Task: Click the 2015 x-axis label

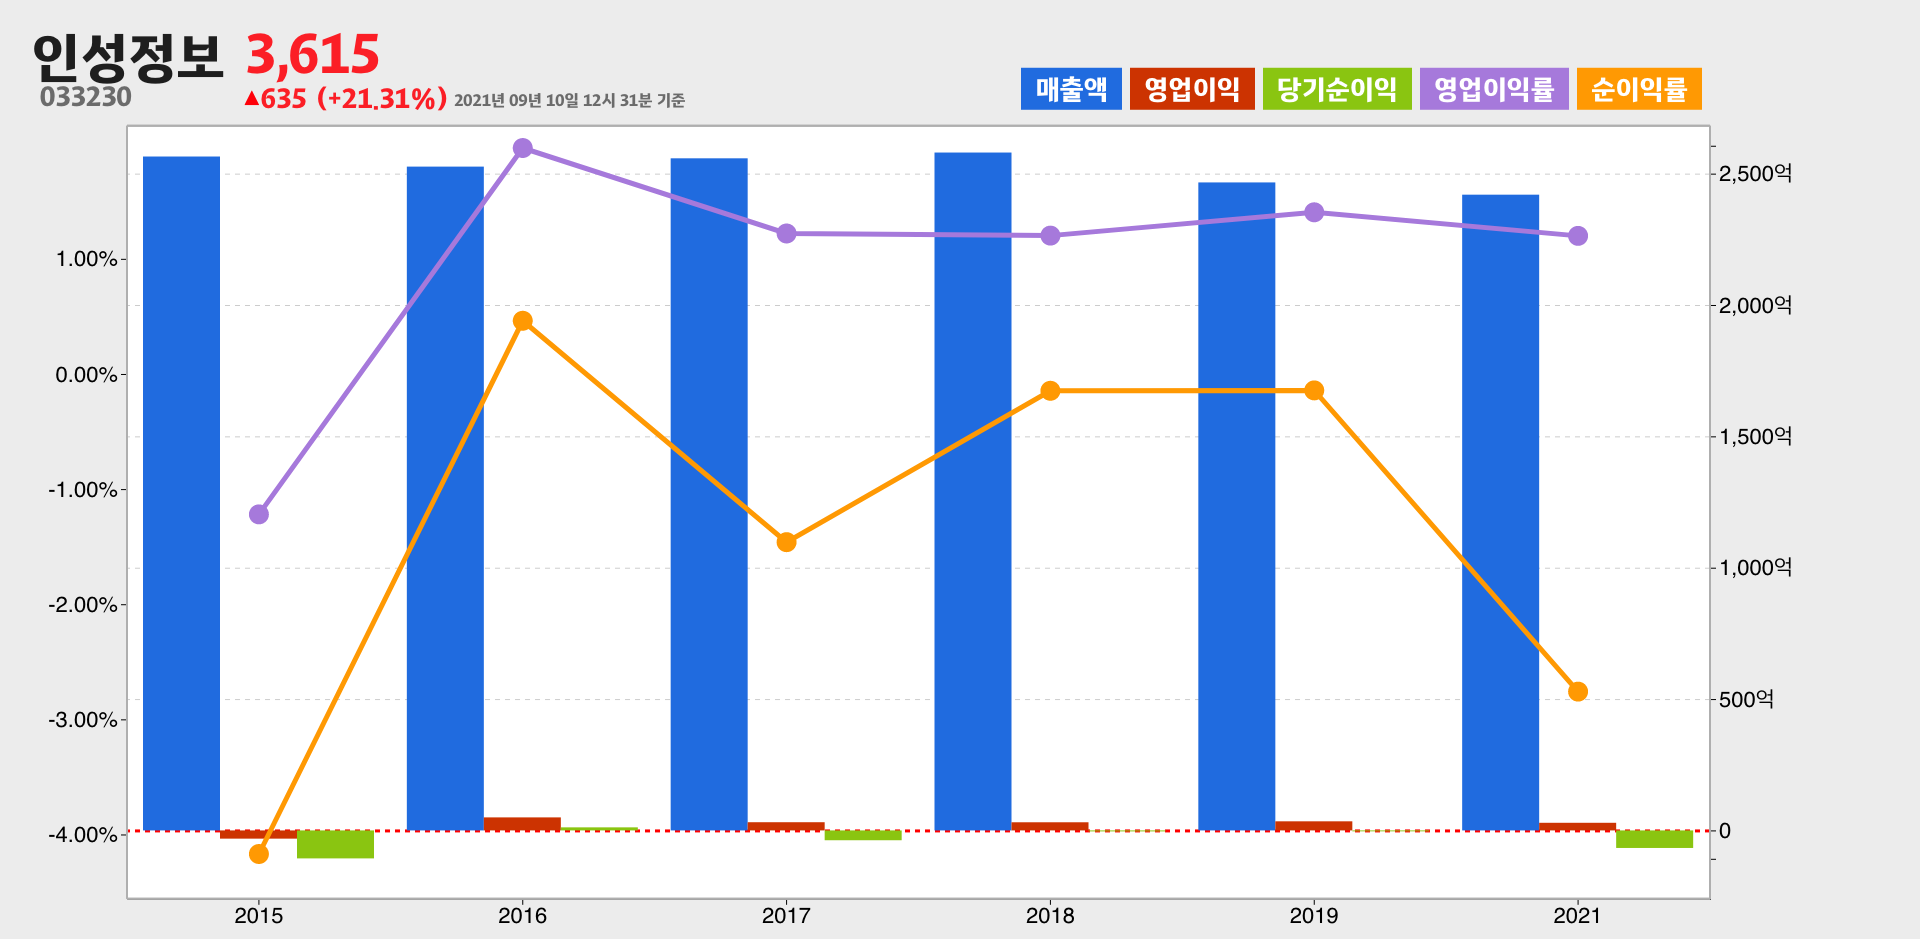Action: 259,916
